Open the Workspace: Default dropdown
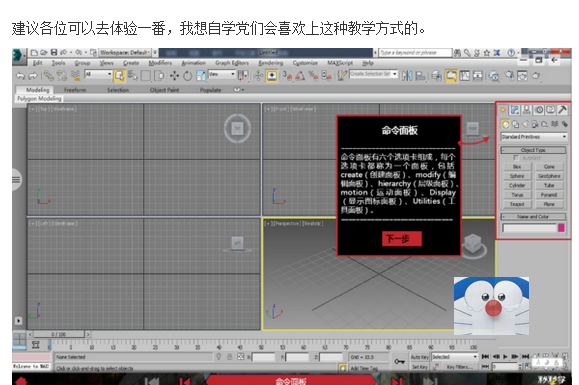Screen dimensions: 579x385 126,53
